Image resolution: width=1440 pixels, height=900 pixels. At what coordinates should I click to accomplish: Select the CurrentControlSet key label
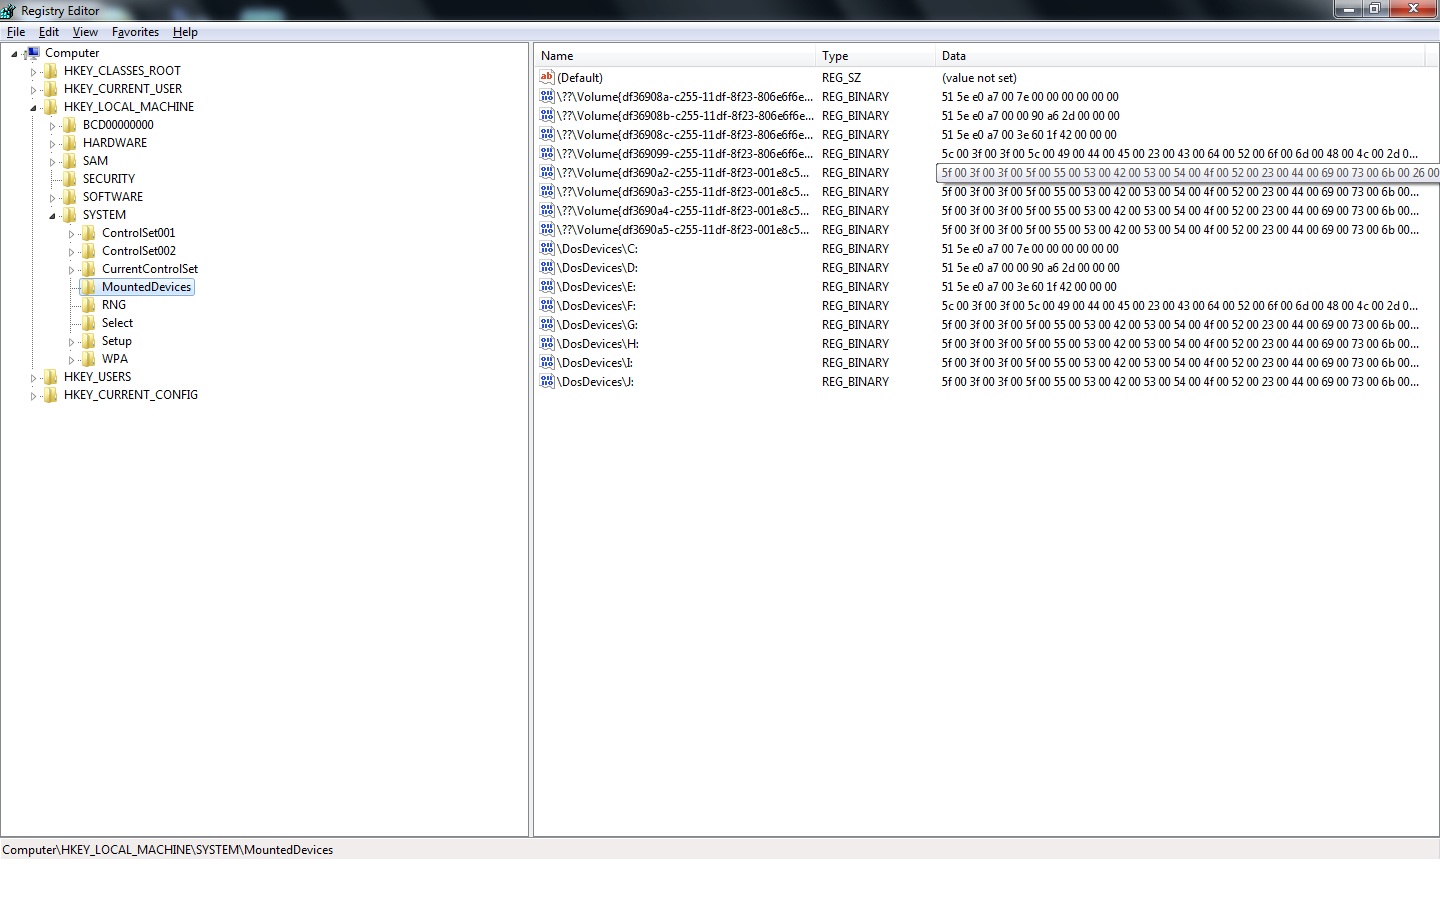[150, 269]
